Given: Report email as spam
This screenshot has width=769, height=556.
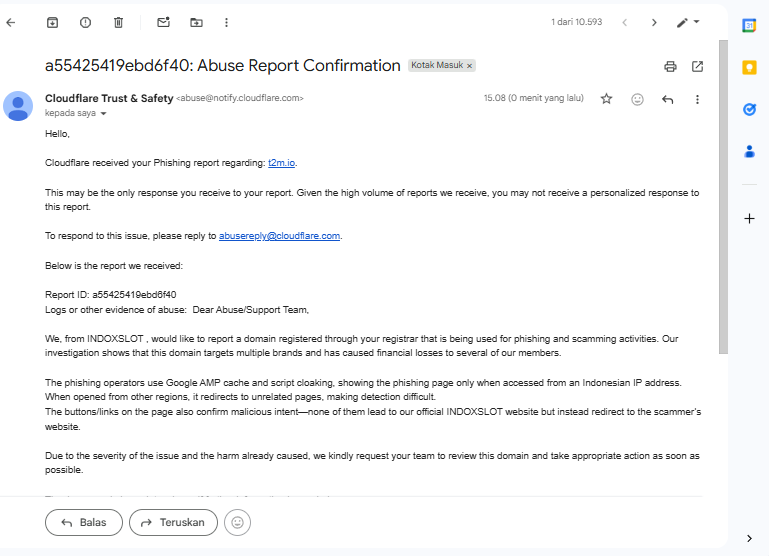Looking at the screenshot, I should tap(85, 22).
